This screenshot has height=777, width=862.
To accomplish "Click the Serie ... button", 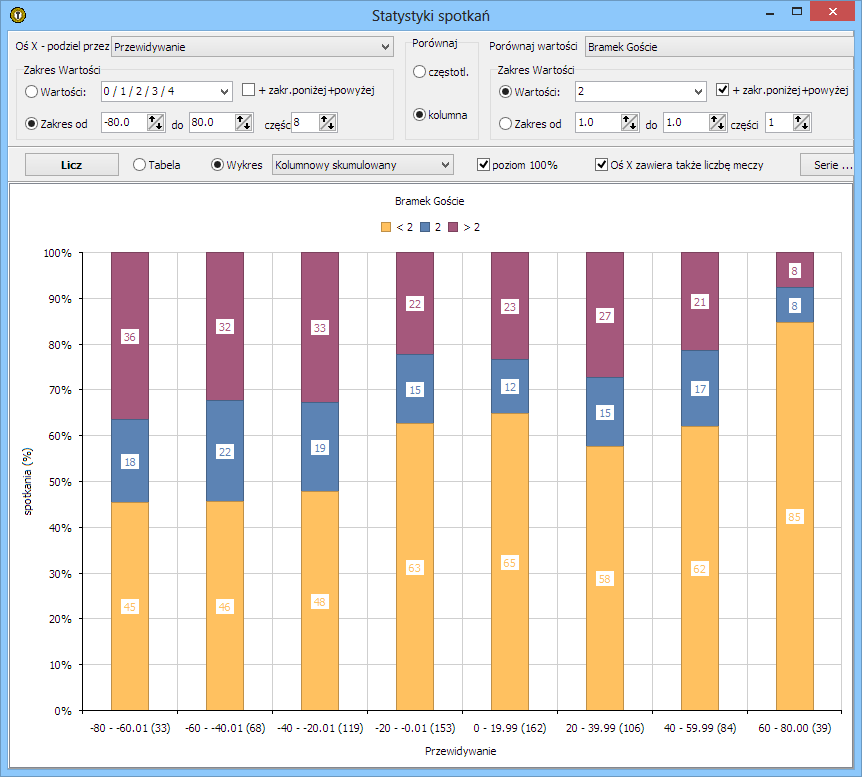I will 829,165.
